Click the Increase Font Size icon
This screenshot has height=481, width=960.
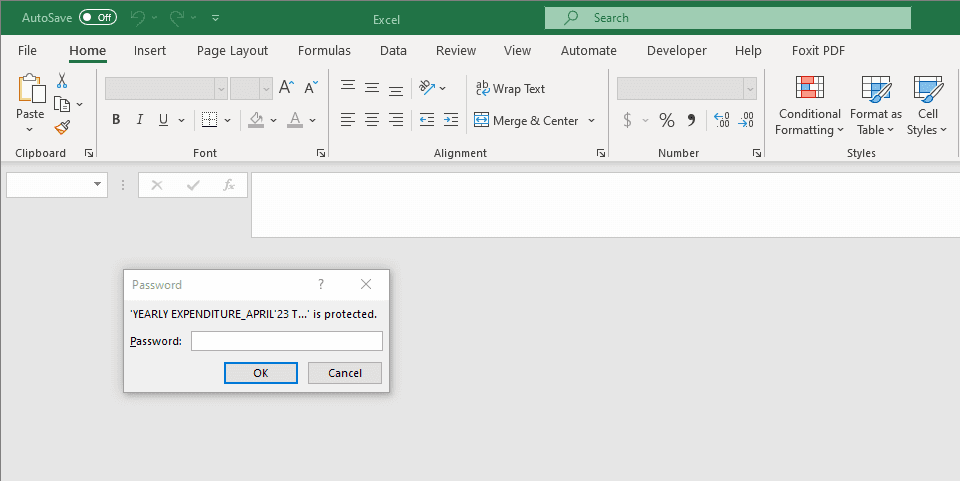(x=287, y=88)
